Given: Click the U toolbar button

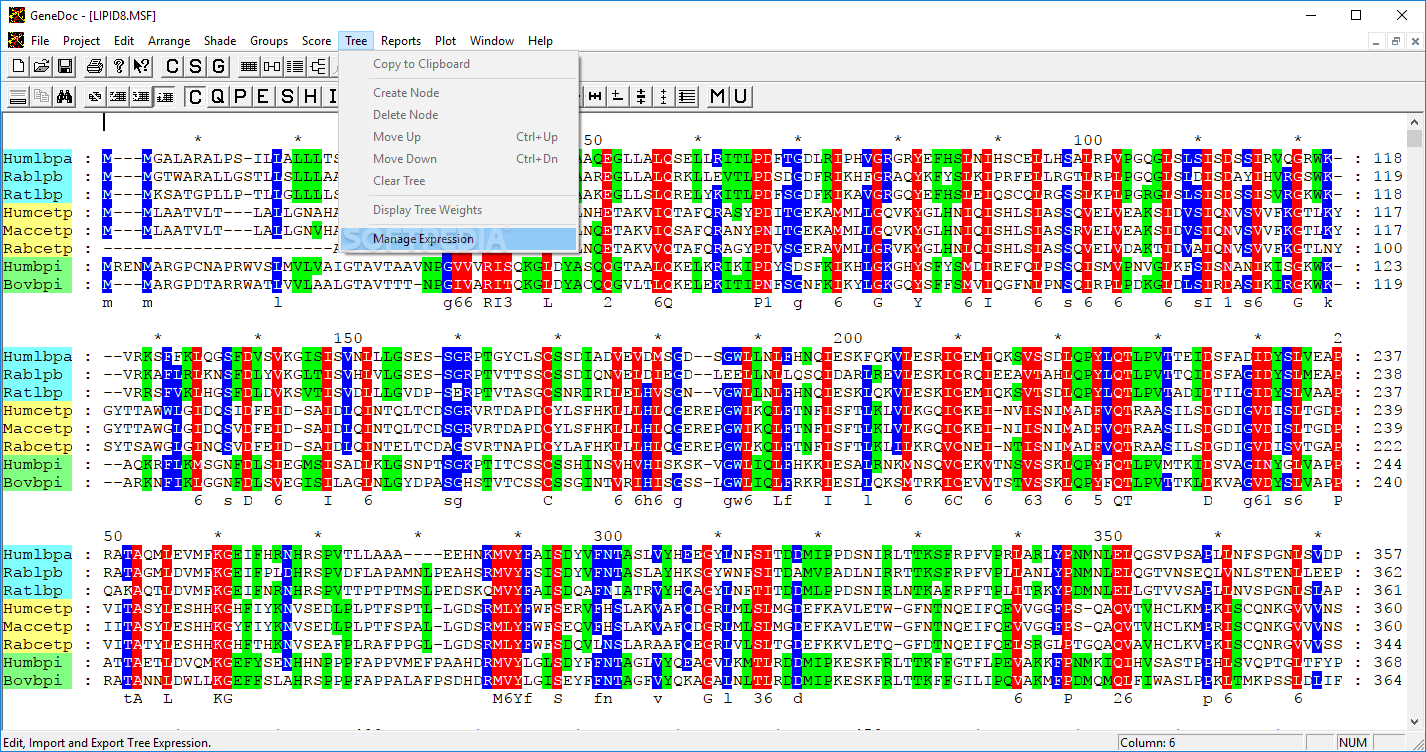Looking at the screenshot, I should click(741, 96).
